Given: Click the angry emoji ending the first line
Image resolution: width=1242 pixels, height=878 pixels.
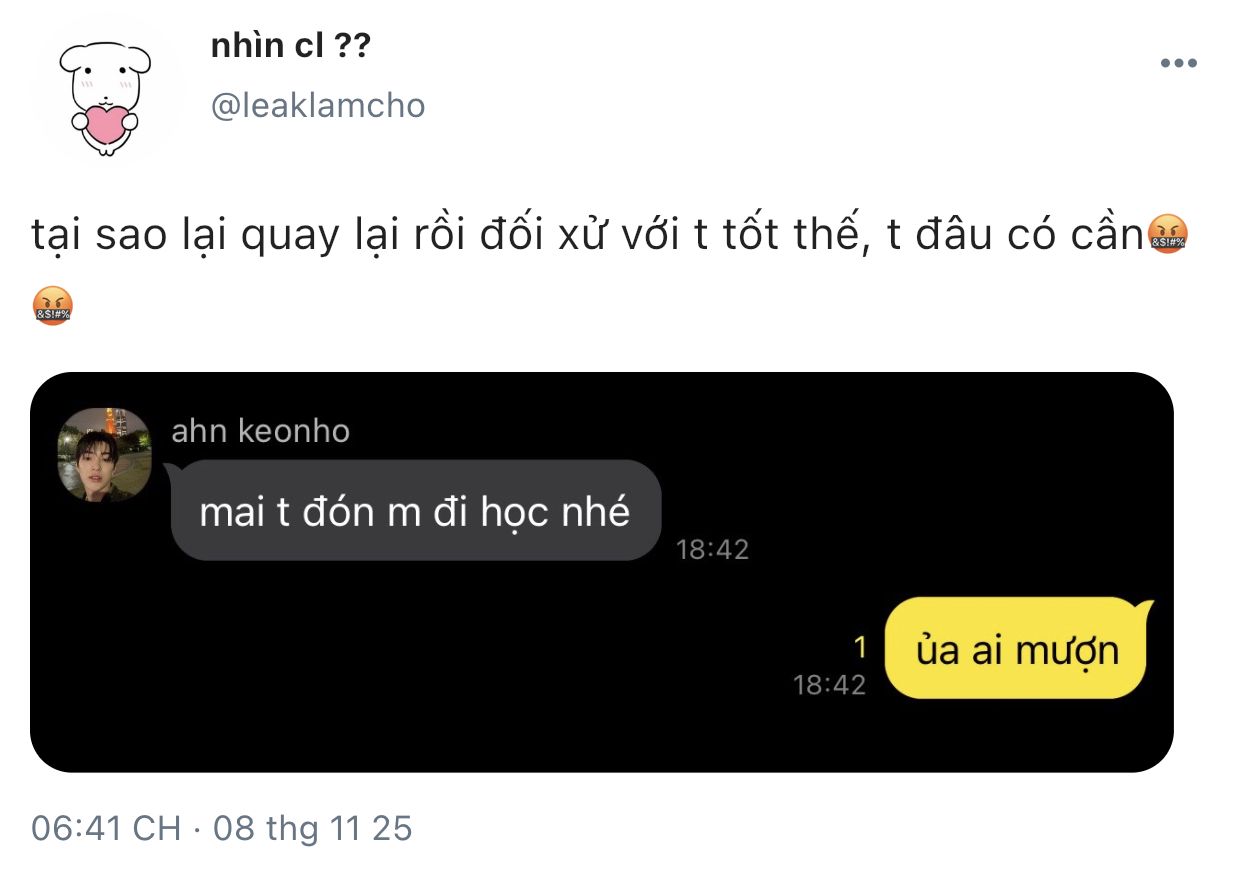Looking at the screenshot, I should pos(1162,235).
